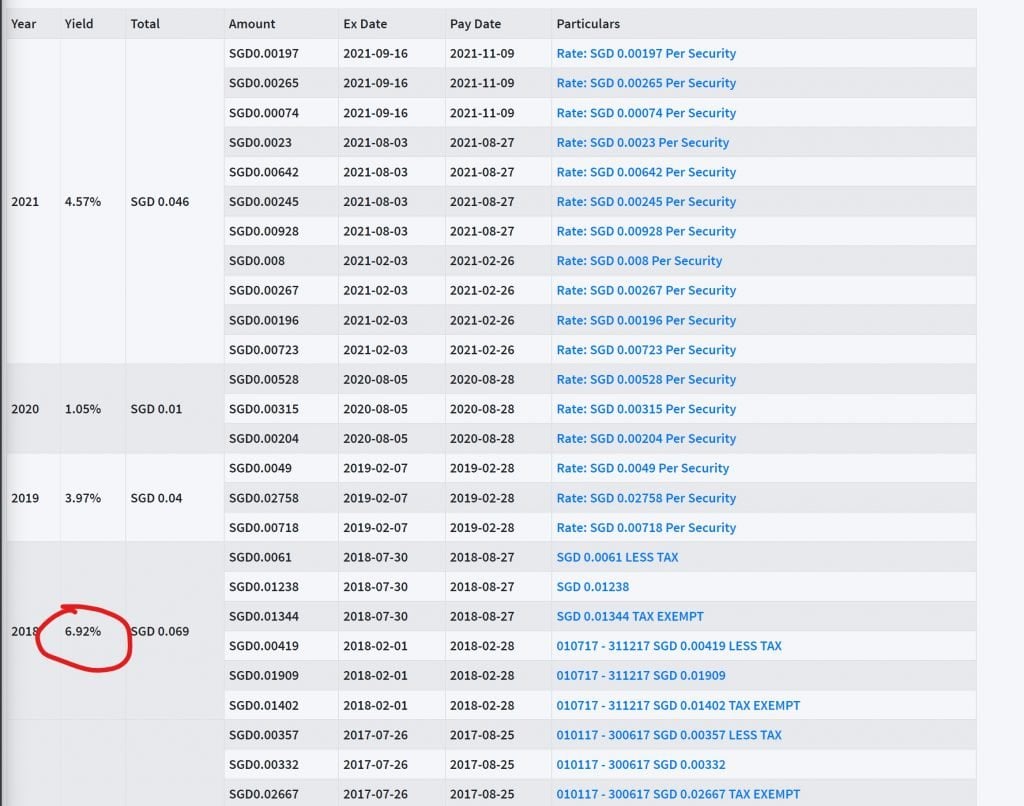Click the "Rate: SGD 0.02758 Per Security" link
1024x806 pixels.
coord(646,498)
